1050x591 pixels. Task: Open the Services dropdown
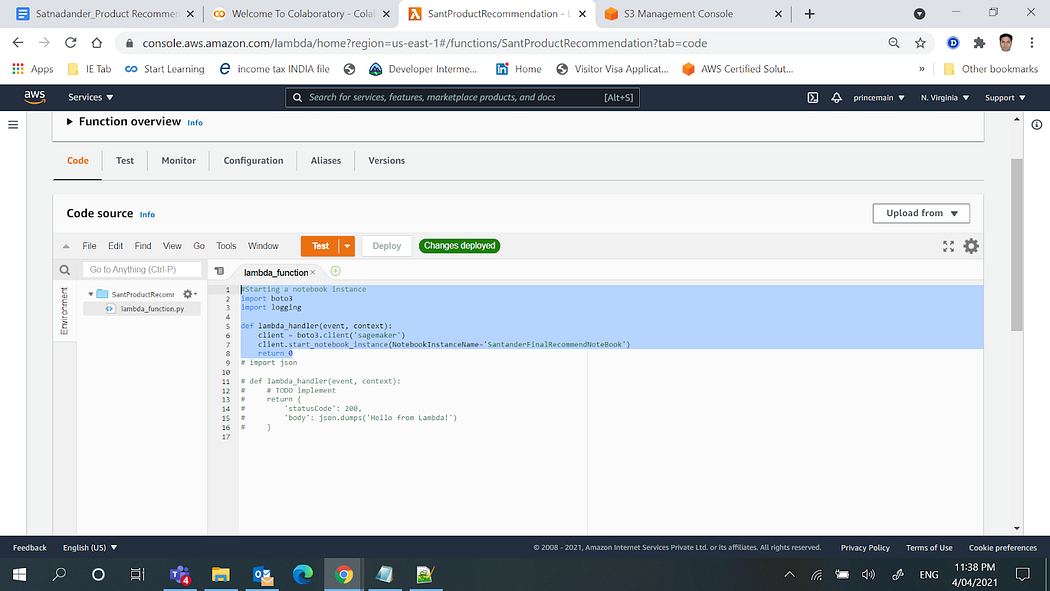[x=90, y=98]
